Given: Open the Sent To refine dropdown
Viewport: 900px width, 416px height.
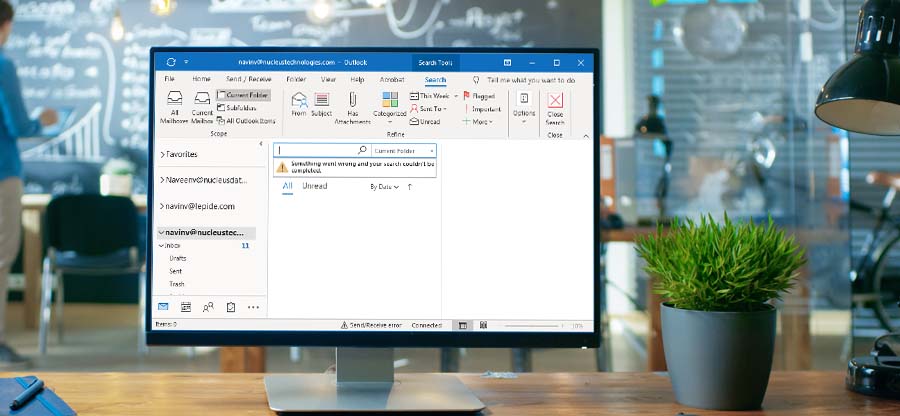Looking at the screenshot, I should click(429, 108).
